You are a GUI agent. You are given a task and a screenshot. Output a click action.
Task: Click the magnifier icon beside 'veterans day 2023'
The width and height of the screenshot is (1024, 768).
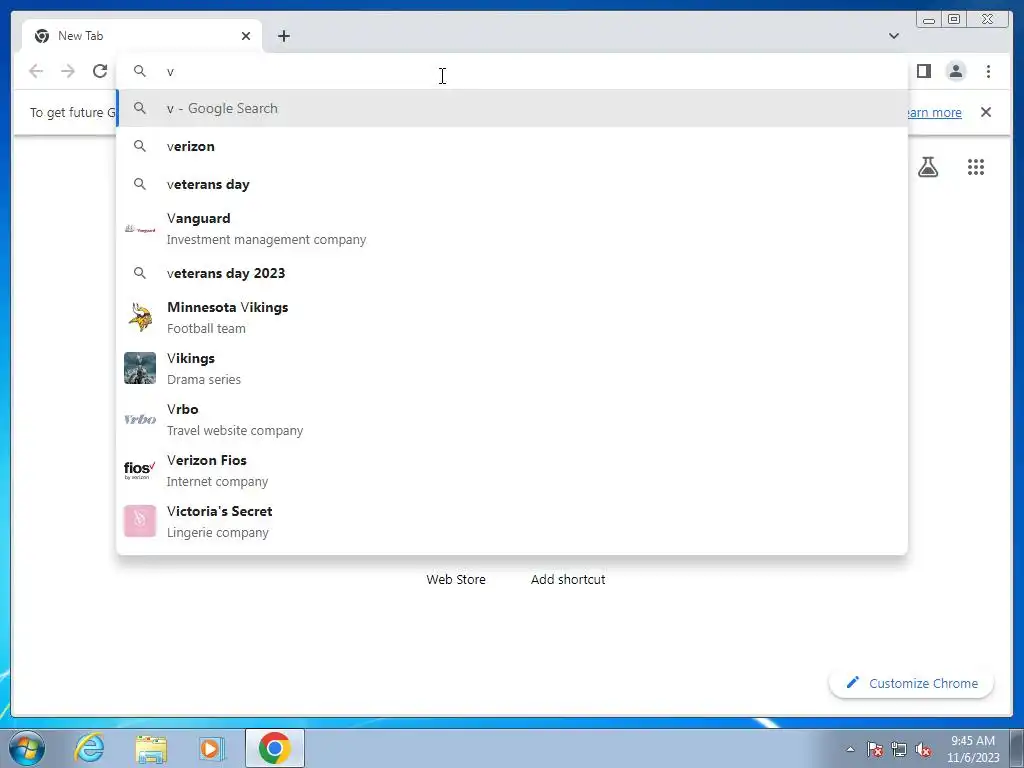(140, 273)
